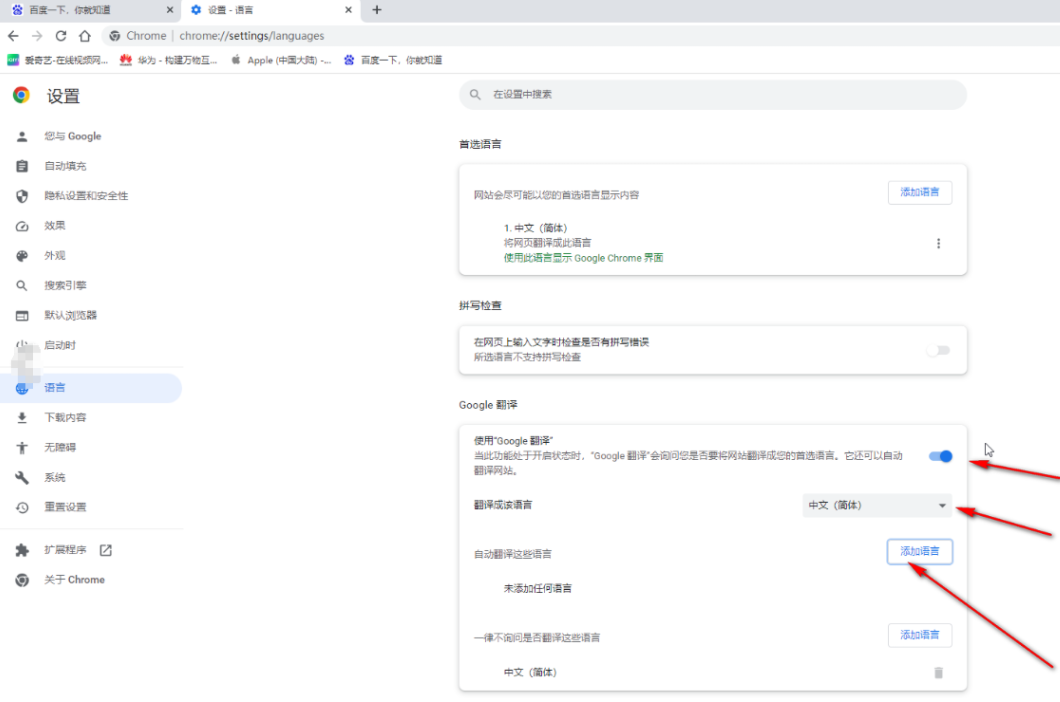
Task: Click the wrench icon beside 系统
Action: (22, 477)
